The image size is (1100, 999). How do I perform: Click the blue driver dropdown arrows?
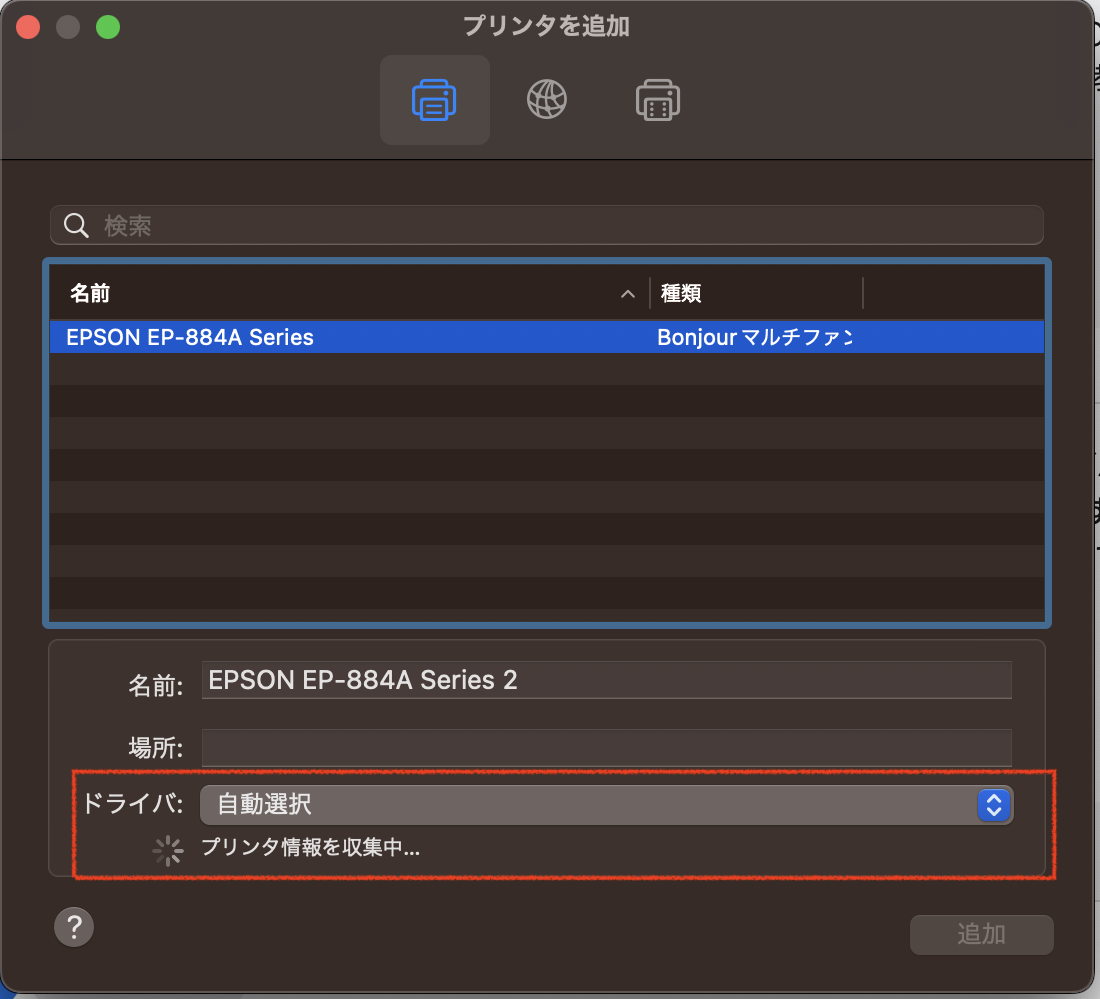[993, 805]
